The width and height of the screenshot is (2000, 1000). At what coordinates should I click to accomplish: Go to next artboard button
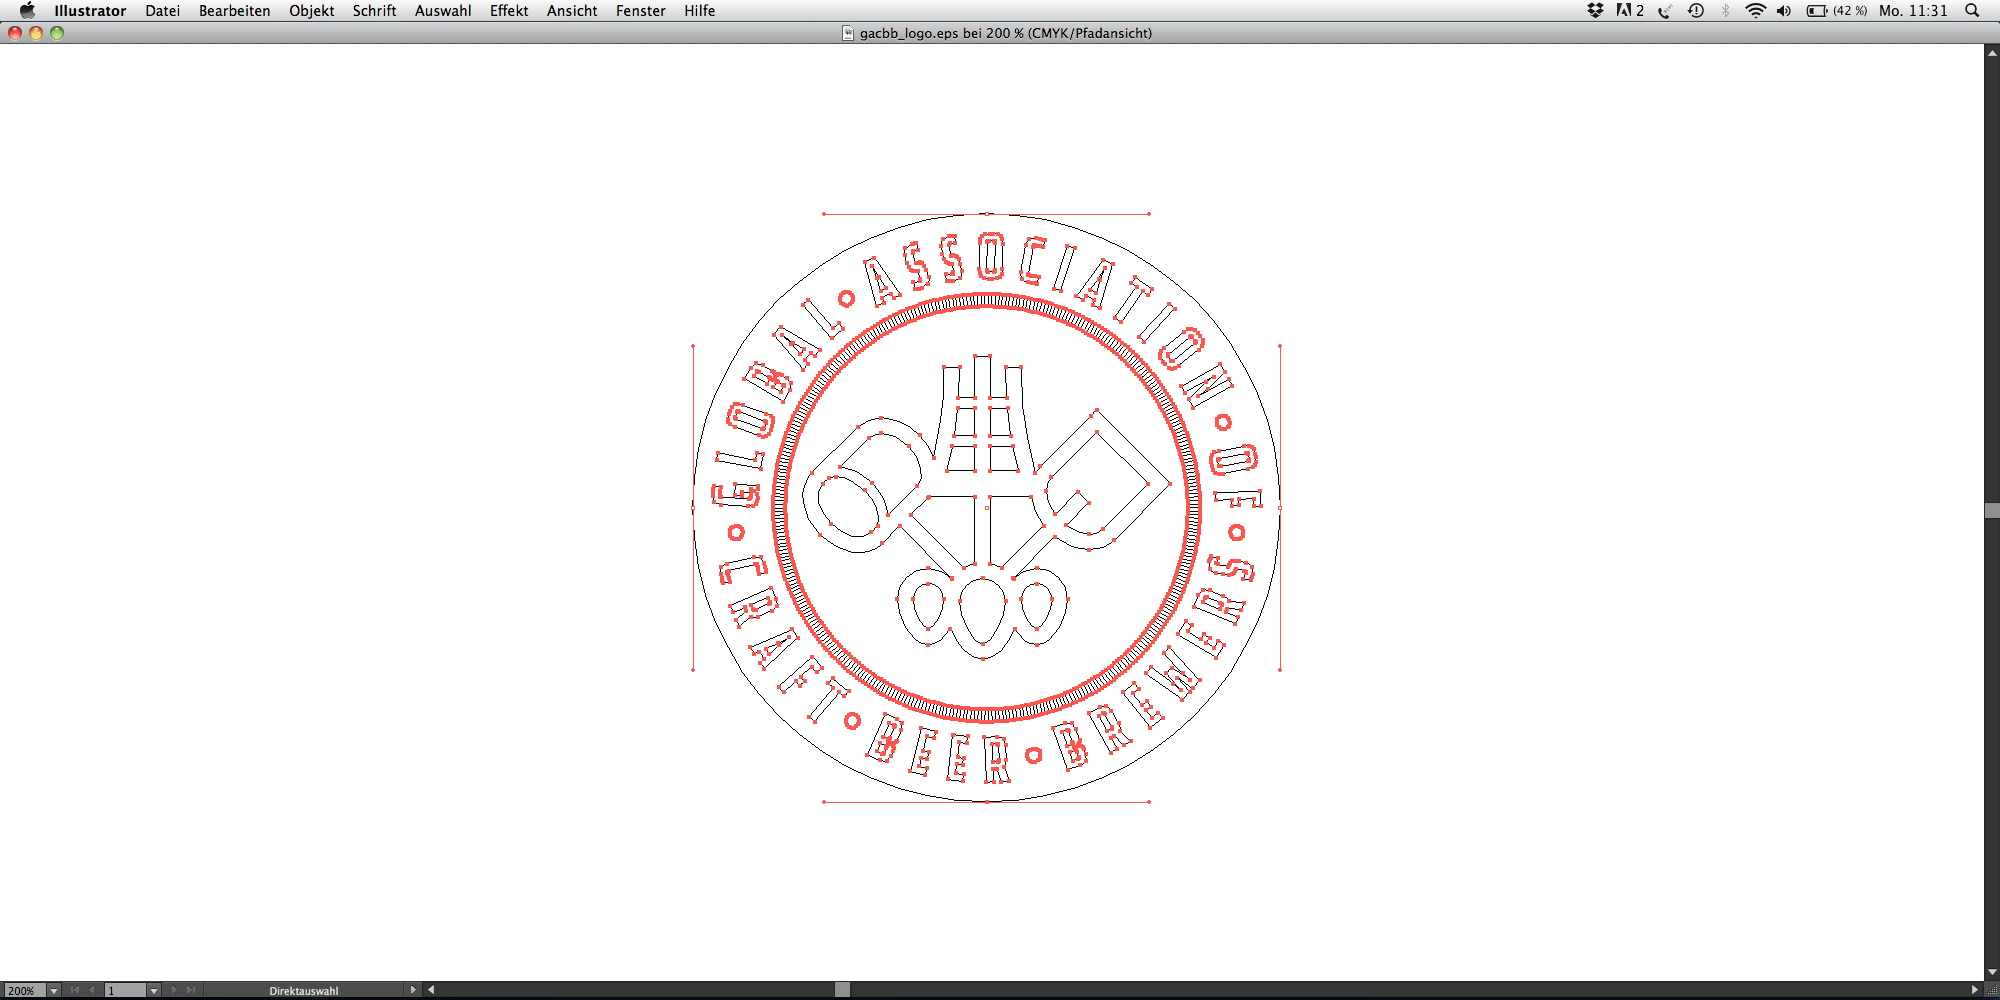point(174,990)
